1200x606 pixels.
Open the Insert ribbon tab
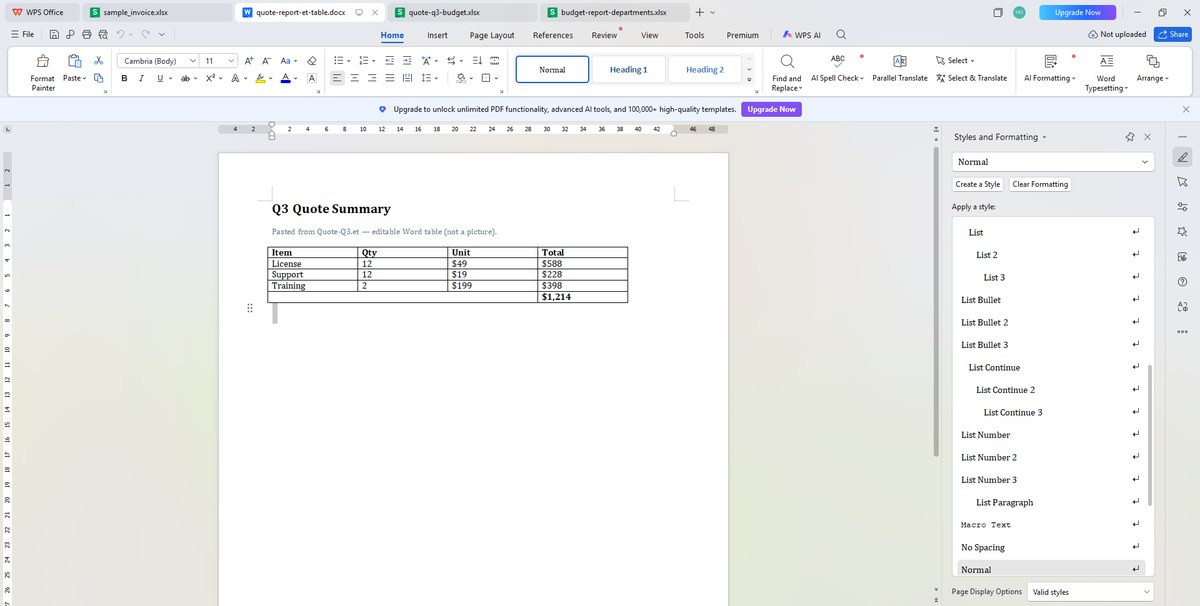pos(437,35)
